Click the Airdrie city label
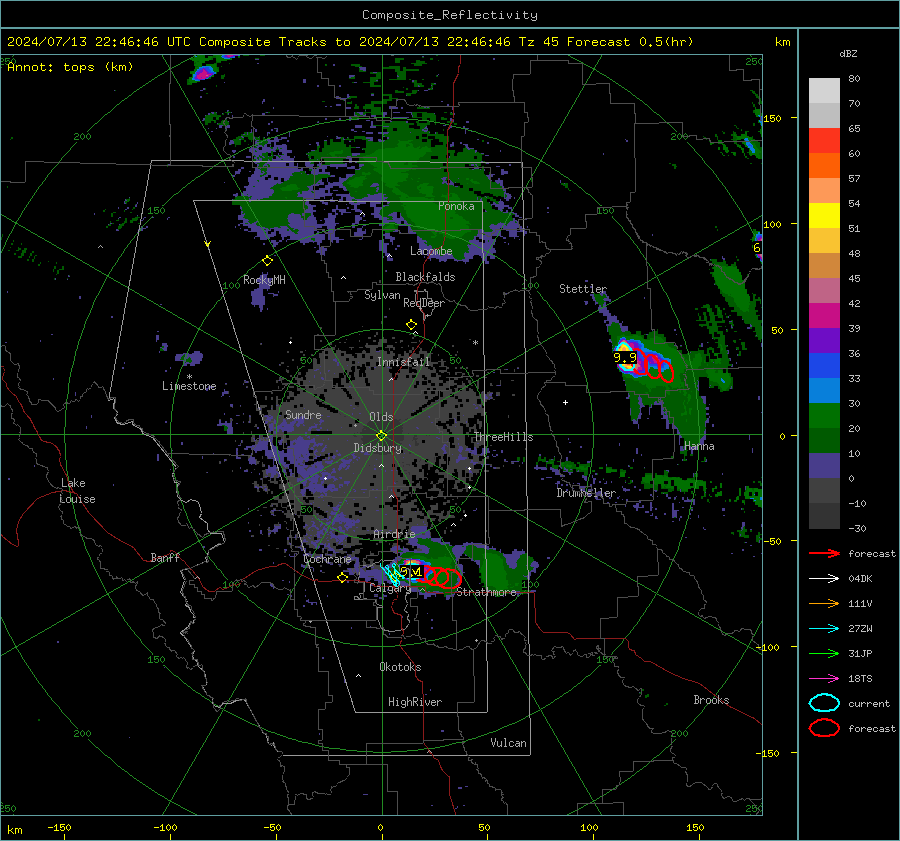This screenshot has width=900, height=841. coord(394,534)
